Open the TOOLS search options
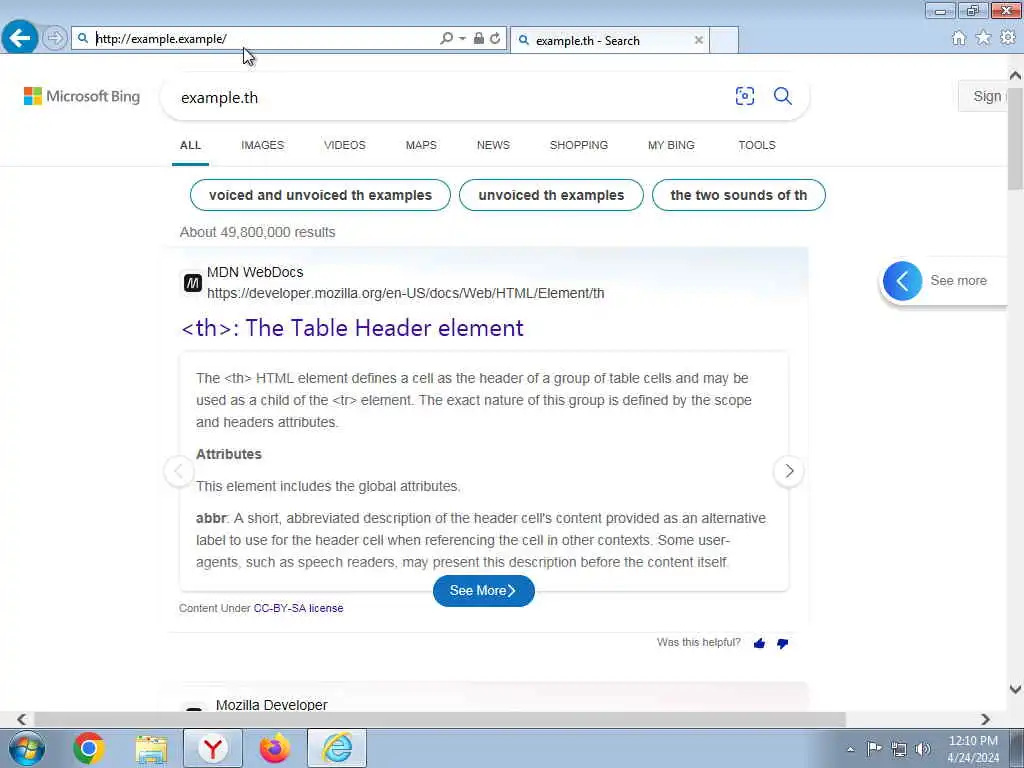This screenshot has height=768, width=1024. click(x=757, y=145)
